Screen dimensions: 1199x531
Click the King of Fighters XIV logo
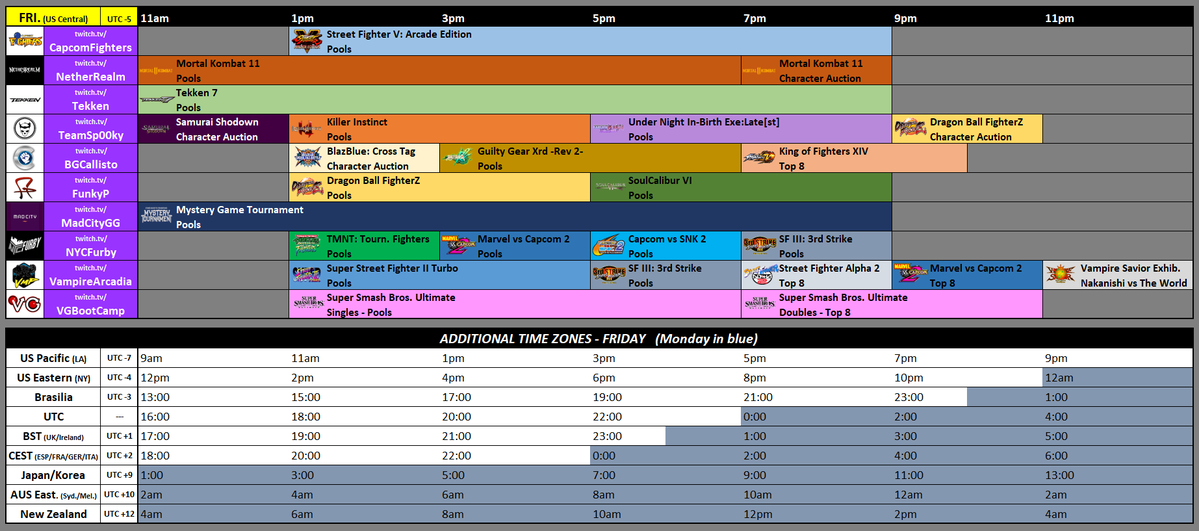point(759,158)
